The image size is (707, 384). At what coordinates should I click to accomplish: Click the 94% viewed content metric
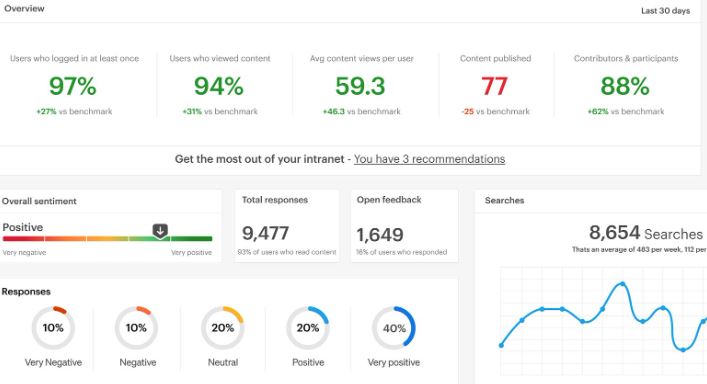[219, 86]
